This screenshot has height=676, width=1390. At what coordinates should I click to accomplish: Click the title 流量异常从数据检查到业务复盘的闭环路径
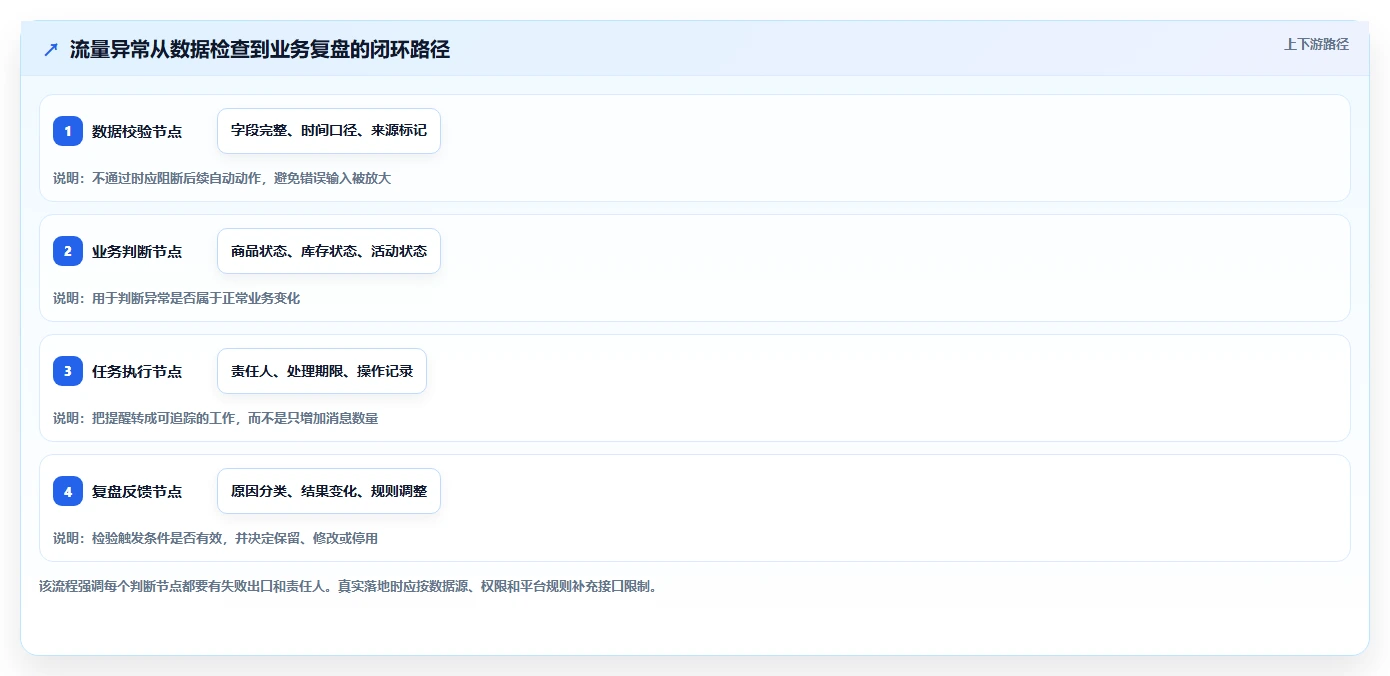(260, 50)
